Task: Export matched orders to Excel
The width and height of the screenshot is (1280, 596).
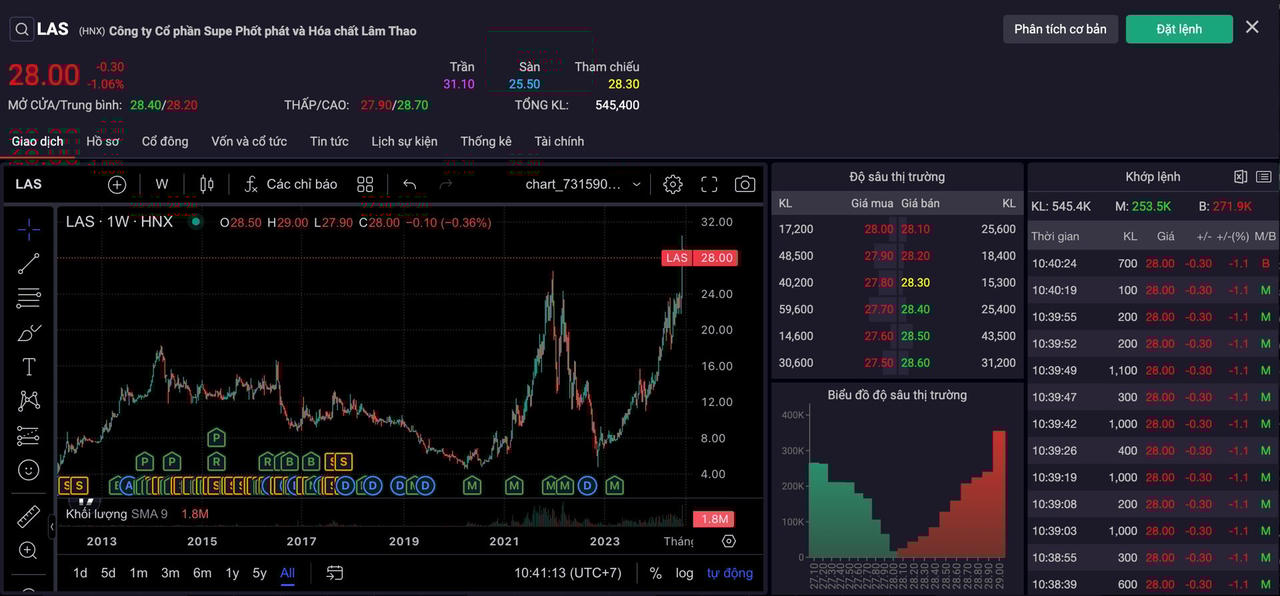Action: [1240, 177]
